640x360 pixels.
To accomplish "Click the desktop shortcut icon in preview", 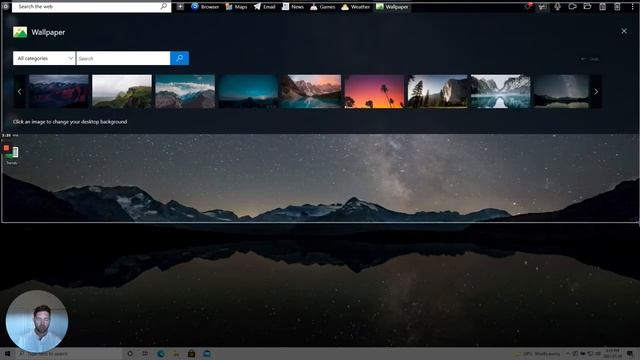I will pyautogui.click(x=11, y=154).
